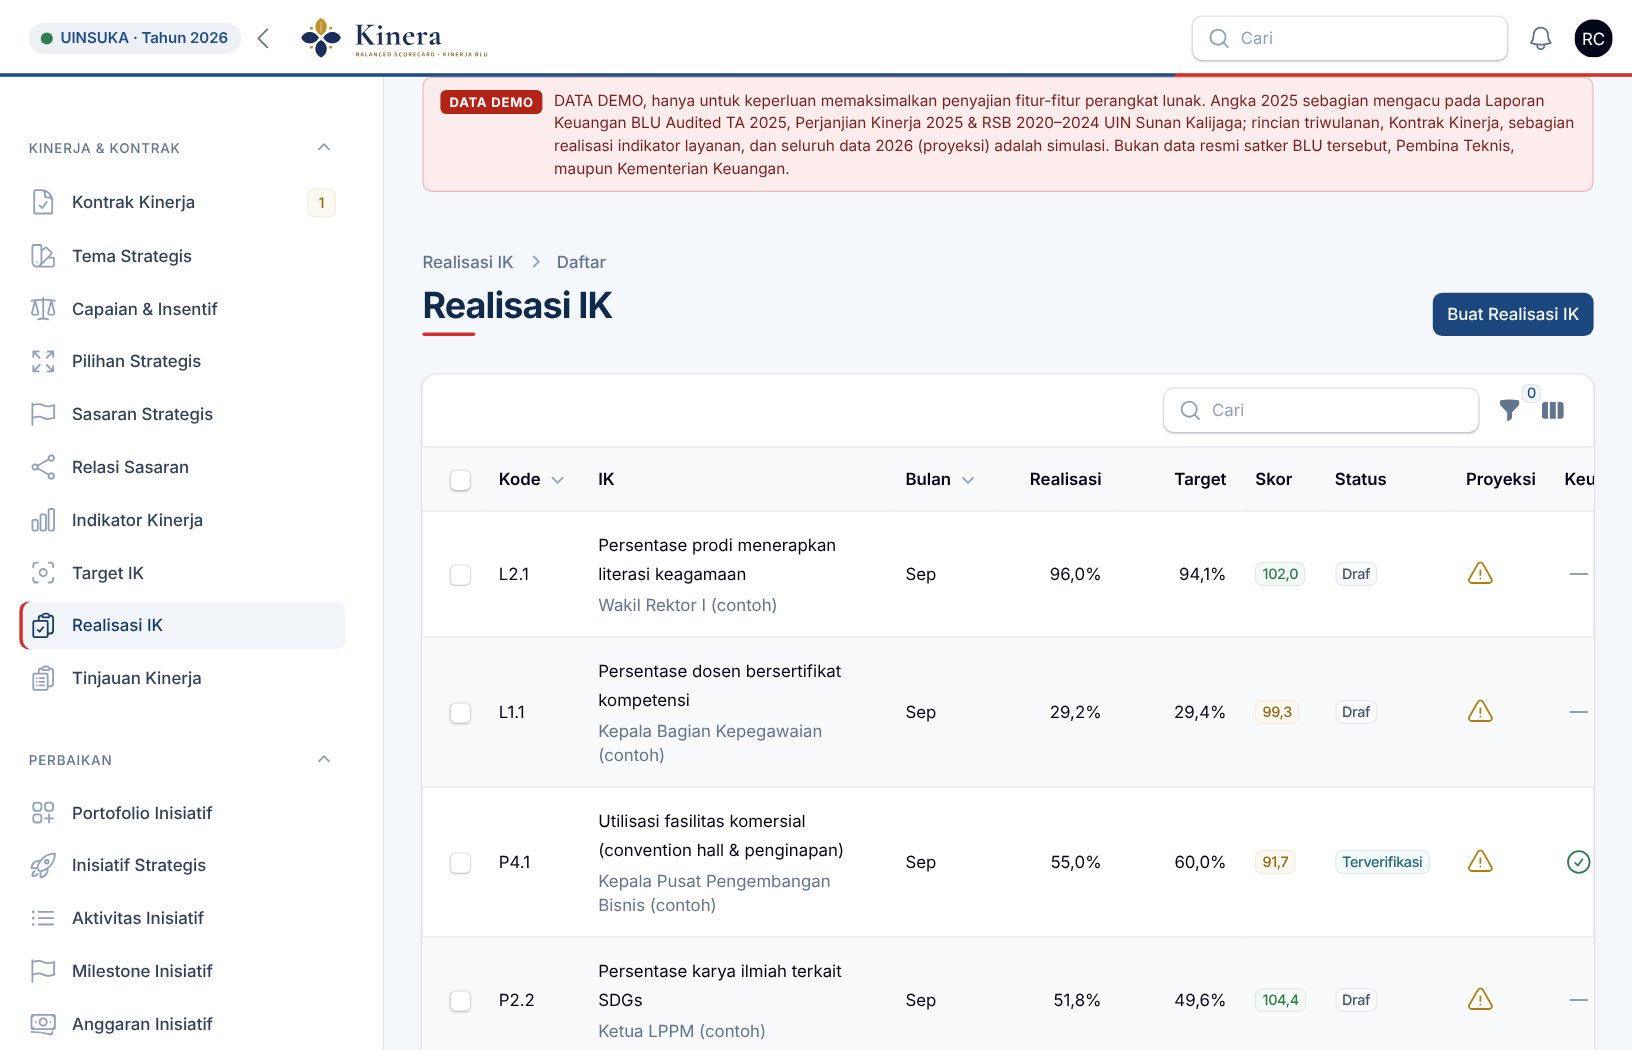Click warning triangle in P4.1 row

1480,861
